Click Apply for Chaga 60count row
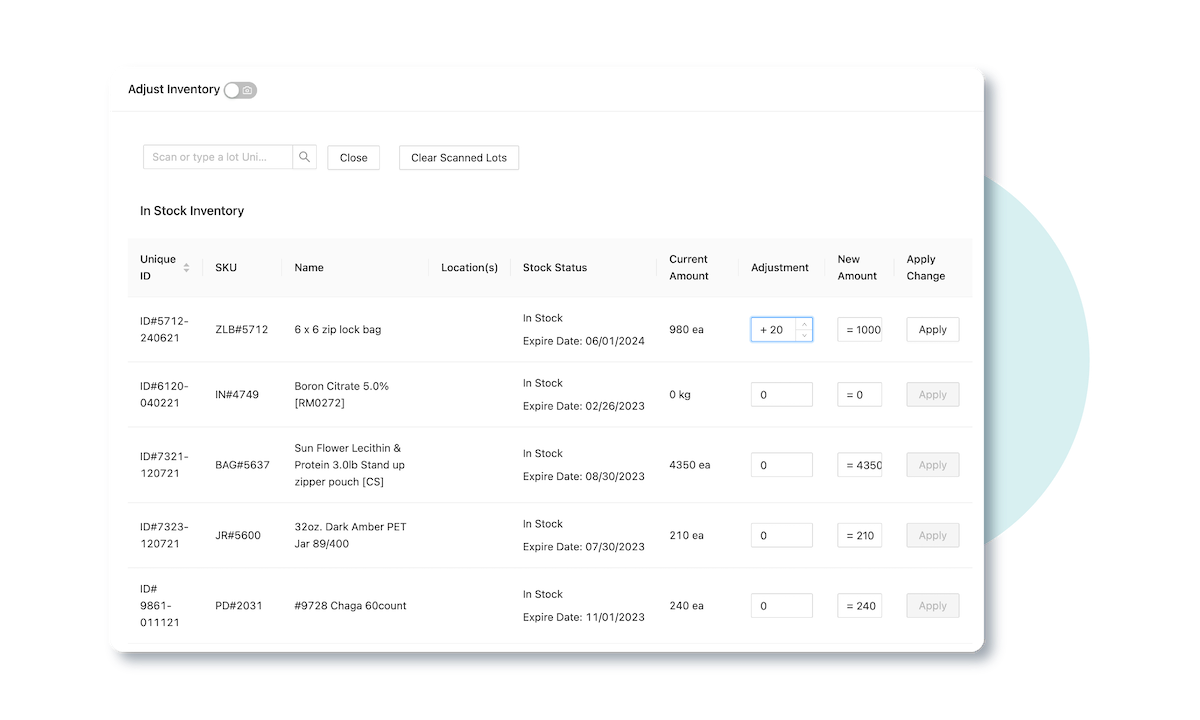This screenshot has height=720, width=1200. point(933,606)
